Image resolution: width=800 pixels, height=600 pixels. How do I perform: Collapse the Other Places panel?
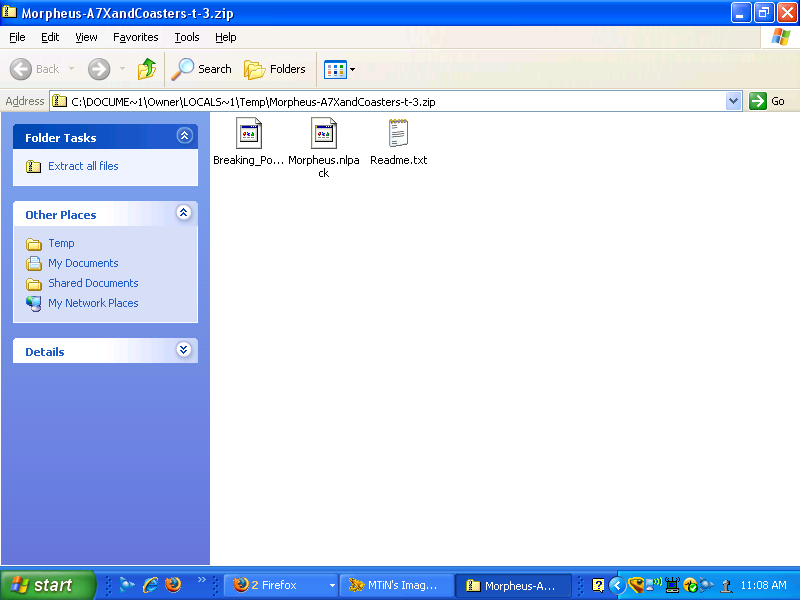point(184,213)
